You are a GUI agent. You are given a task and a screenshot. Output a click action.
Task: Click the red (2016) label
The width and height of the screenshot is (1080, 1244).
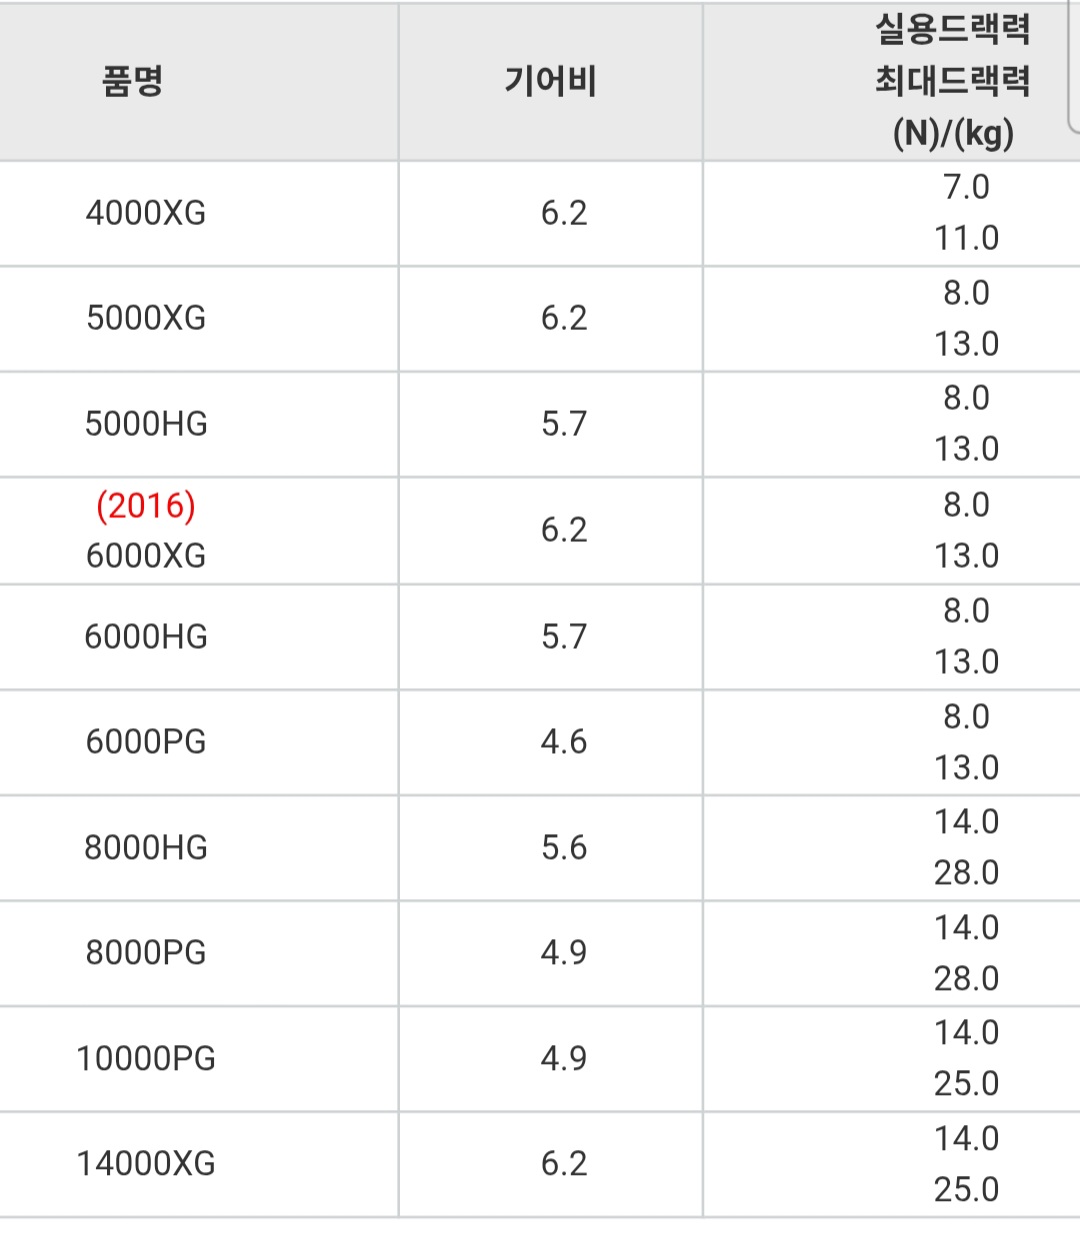coord(146,505)
